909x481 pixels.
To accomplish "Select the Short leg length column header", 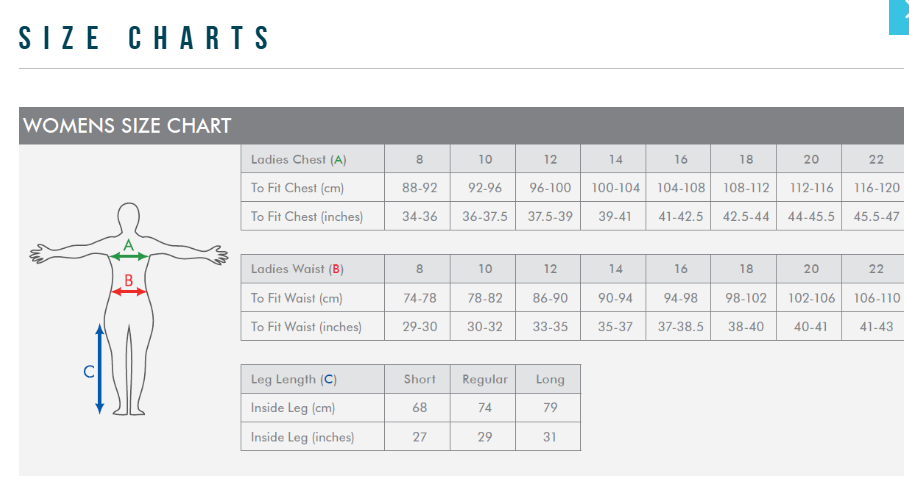I will [x=419, y=379].
